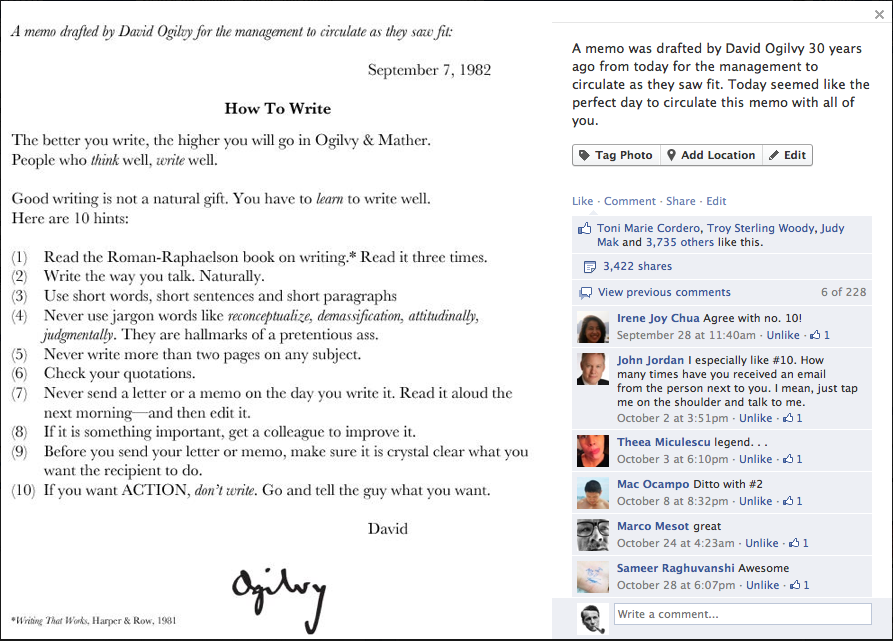893x641 pixels.
Task: Click the "6 of 228" comment count
Action: click(x=843, y=292)
